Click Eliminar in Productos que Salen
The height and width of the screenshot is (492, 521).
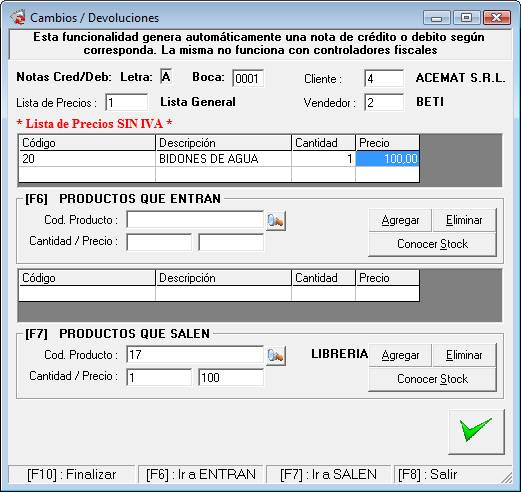coord(464,355)
